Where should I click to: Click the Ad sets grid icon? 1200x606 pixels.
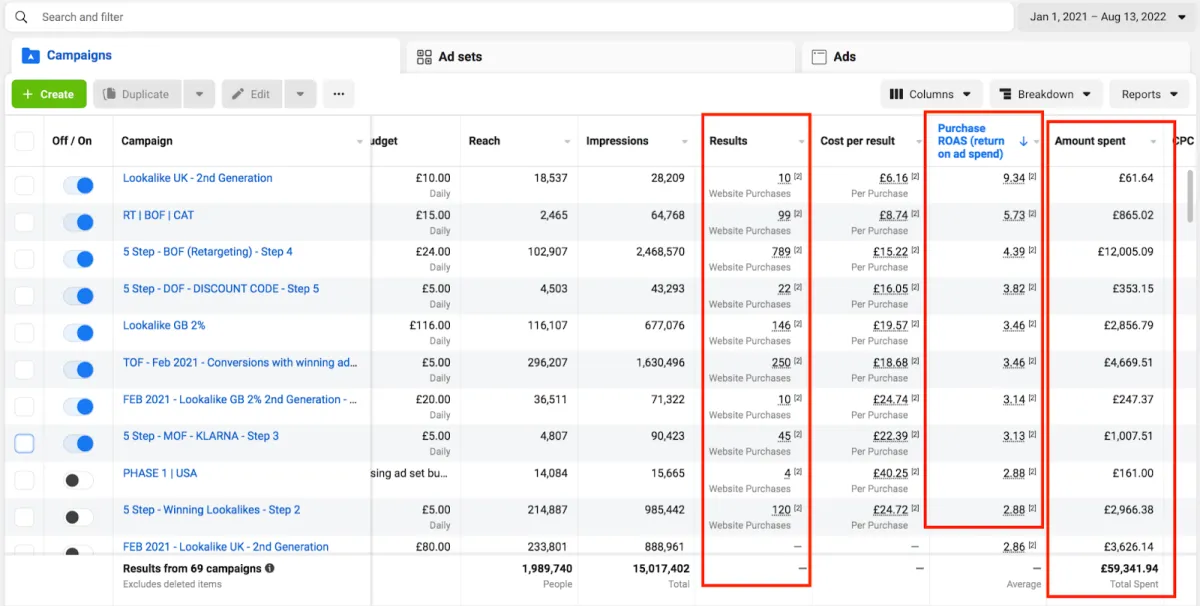point(424,57)
